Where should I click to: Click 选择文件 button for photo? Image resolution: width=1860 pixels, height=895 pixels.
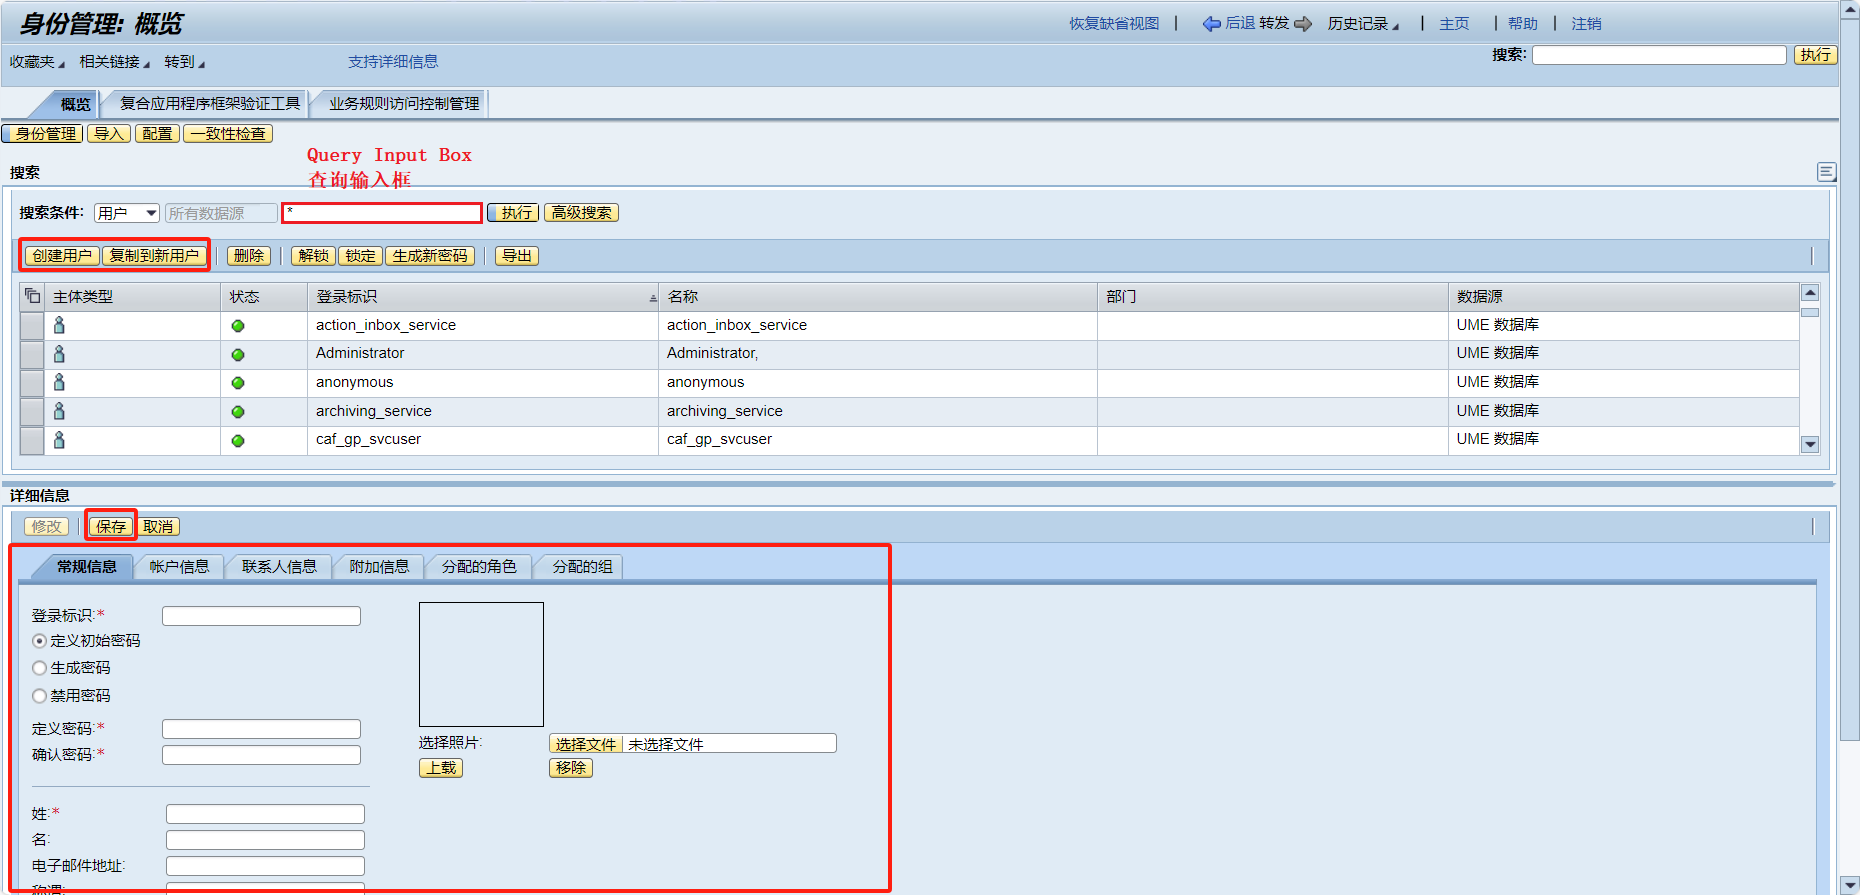(x=586, y=744)
